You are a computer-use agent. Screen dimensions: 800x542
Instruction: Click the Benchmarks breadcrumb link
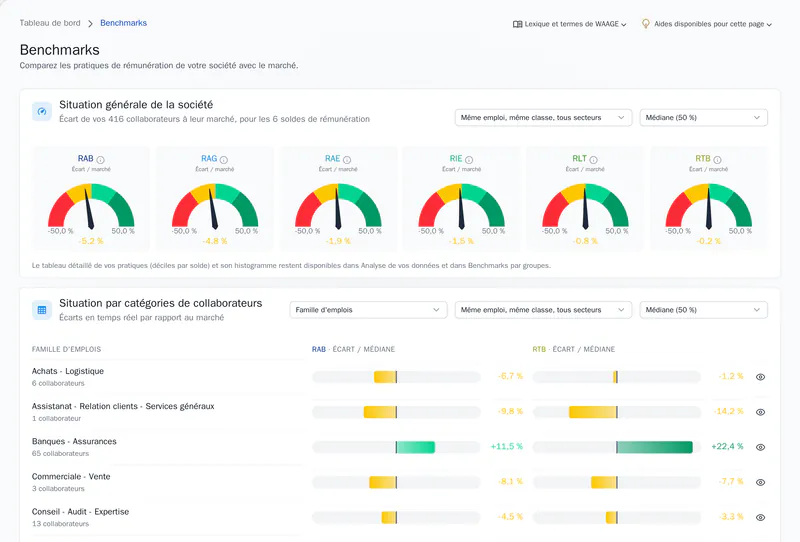point(123,23)
